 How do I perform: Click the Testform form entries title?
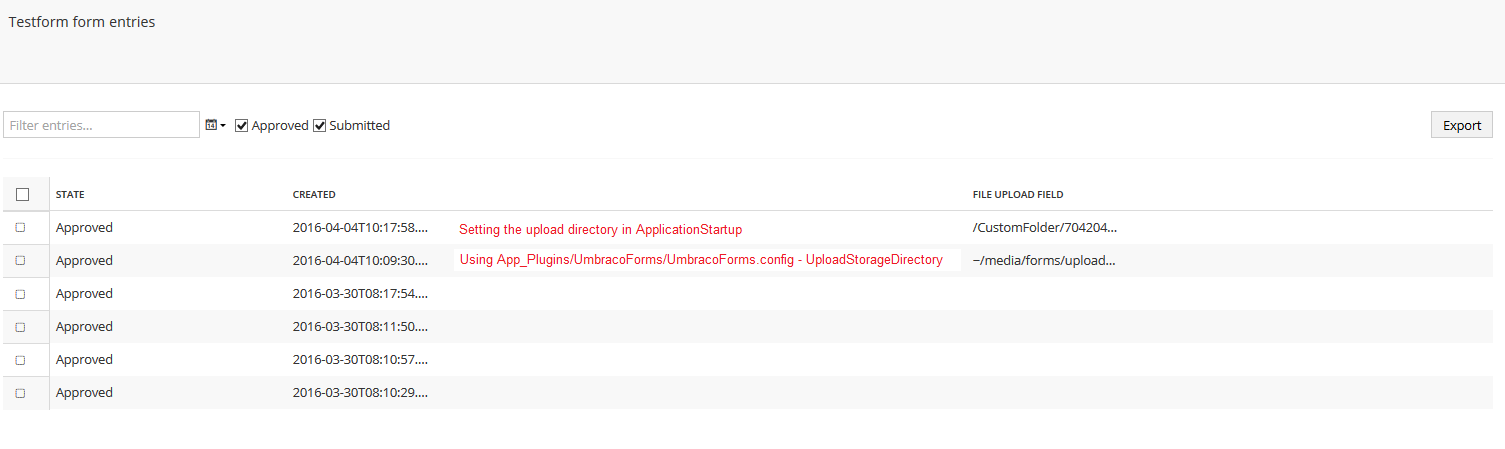(x=82, y=21)
